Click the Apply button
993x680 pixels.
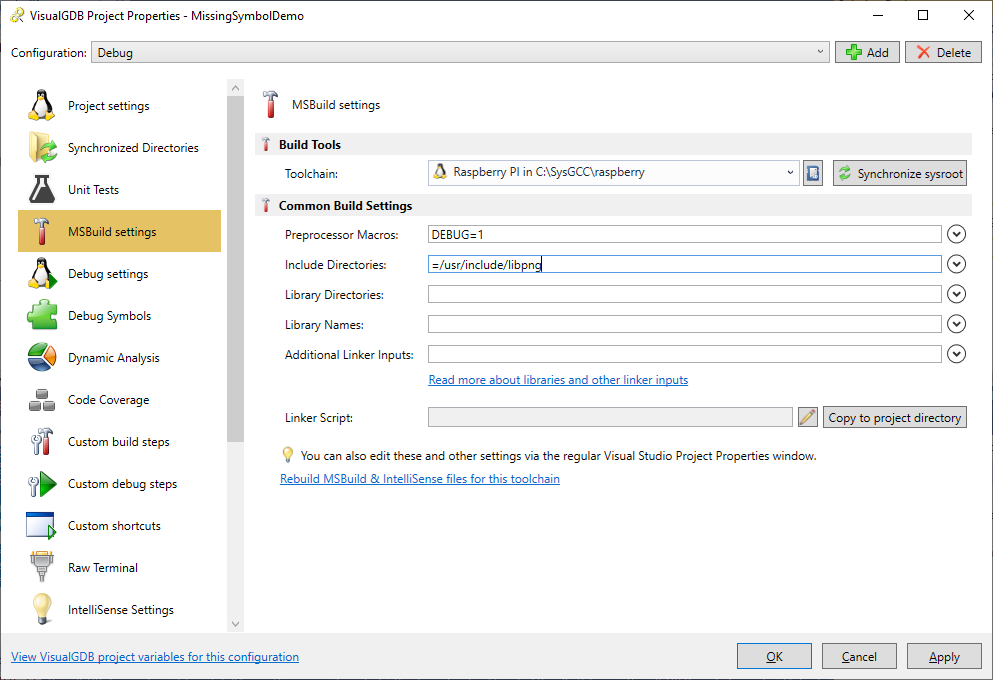tap(944, 657)
